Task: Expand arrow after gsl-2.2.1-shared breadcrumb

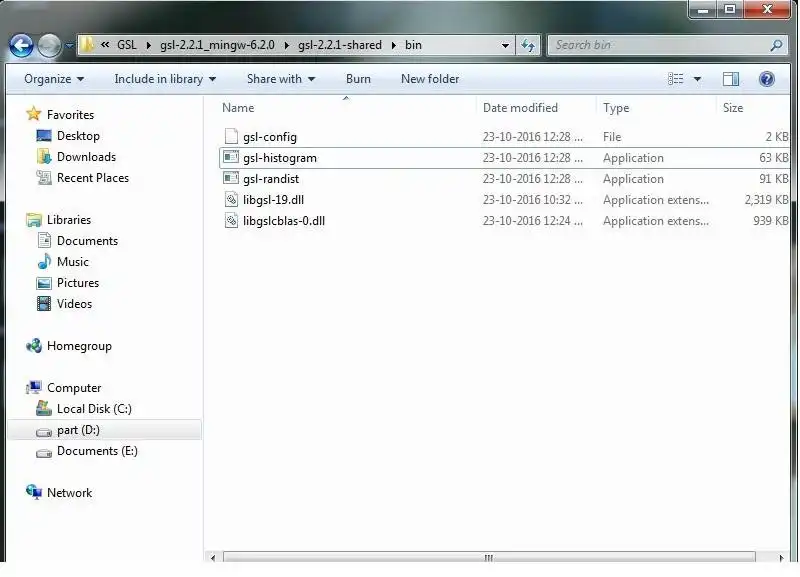Action: pos(393,45)
